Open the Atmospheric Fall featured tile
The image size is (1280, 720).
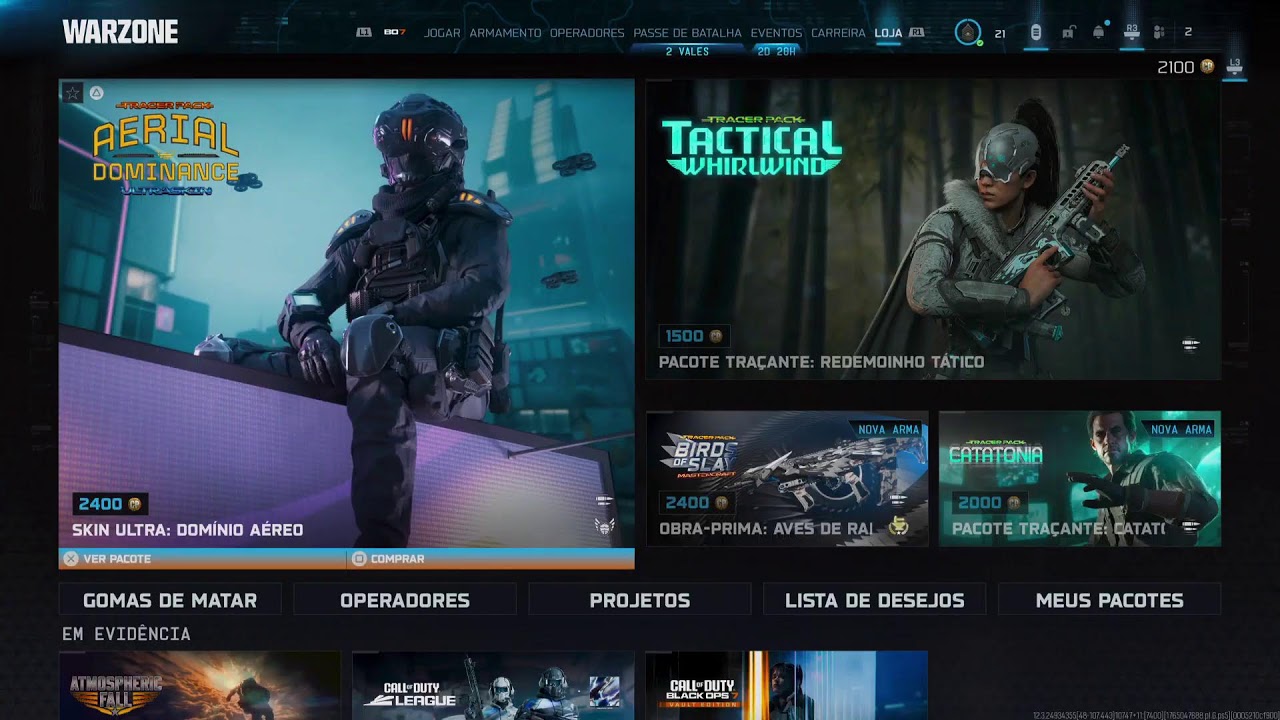point(200,686)
